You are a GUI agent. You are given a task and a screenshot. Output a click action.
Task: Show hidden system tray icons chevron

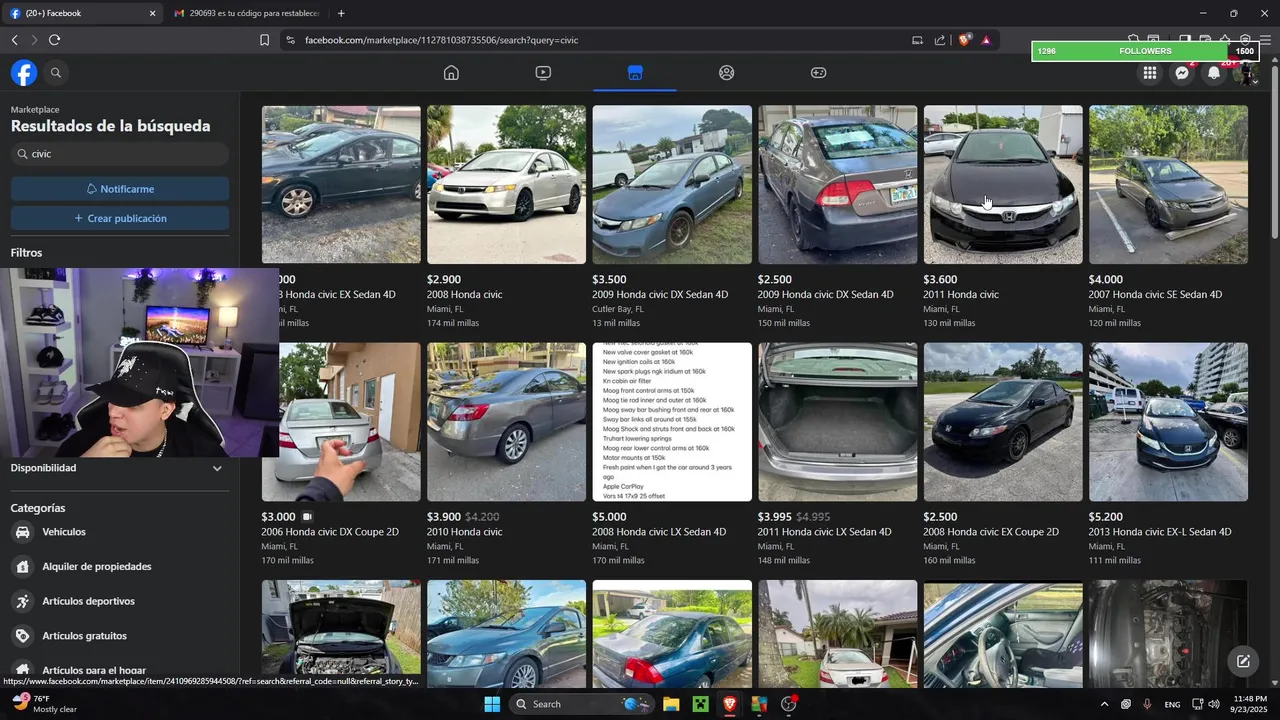[1104, 704]
